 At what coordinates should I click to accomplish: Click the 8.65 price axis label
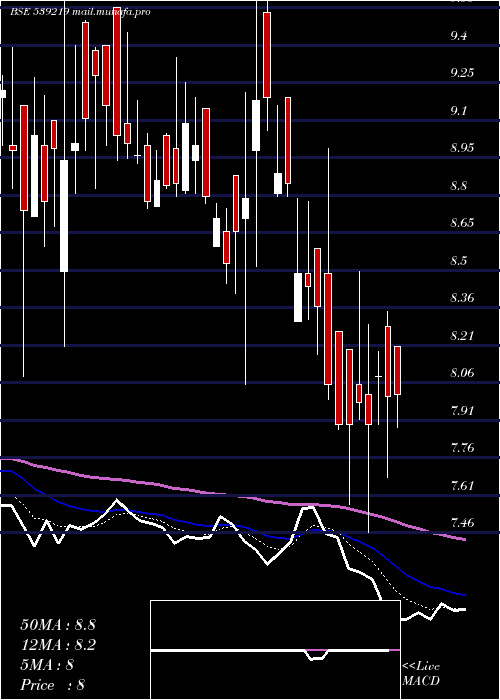pyautogui.click(x=462, y=223)
